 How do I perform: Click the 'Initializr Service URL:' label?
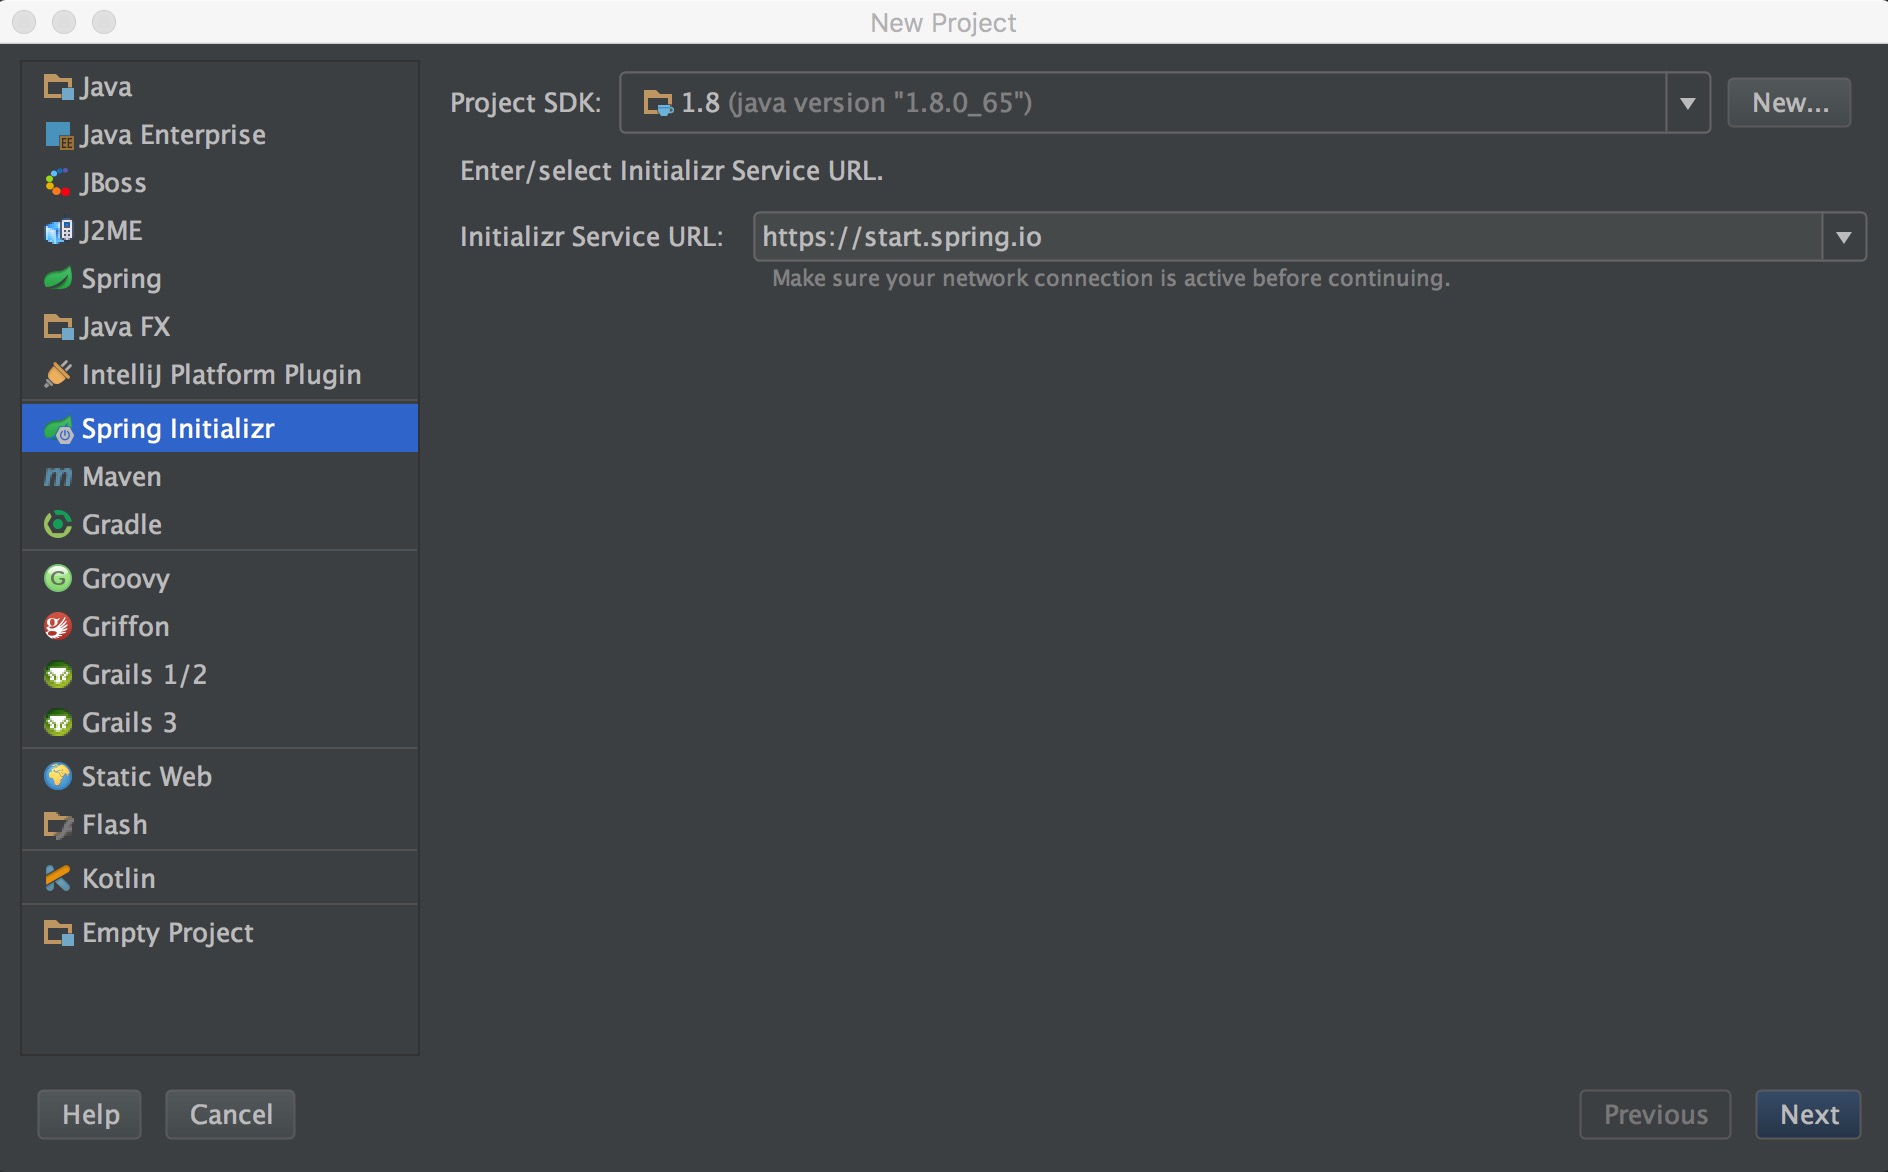coord(591,237)
